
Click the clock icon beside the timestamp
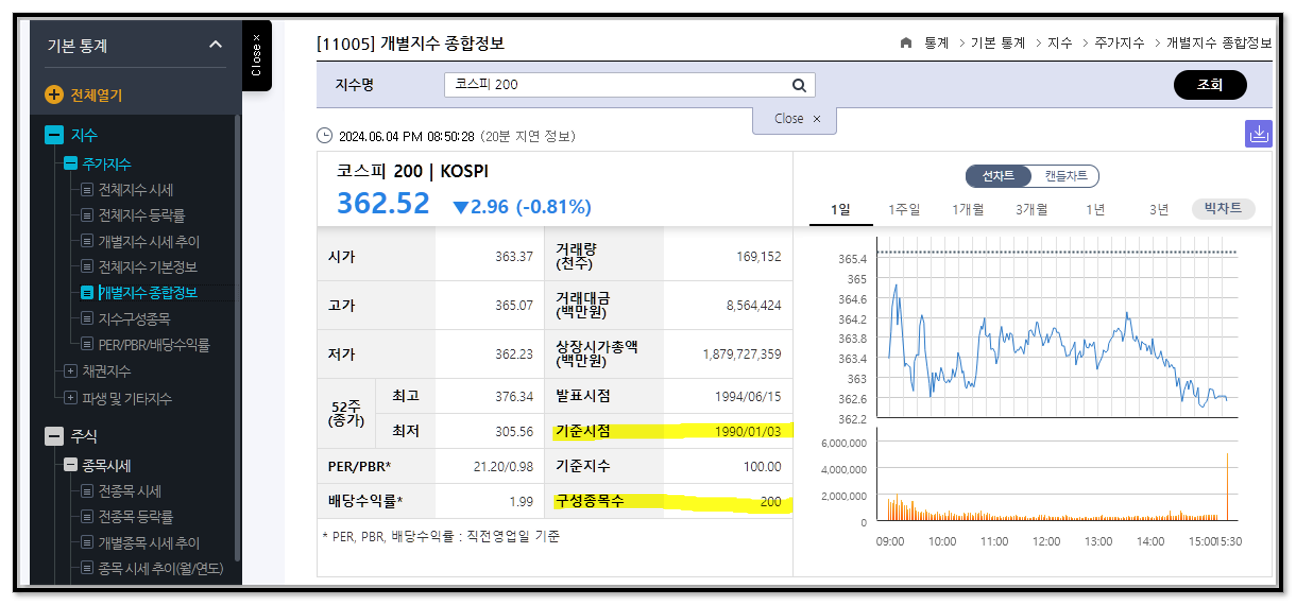(324, 136)
